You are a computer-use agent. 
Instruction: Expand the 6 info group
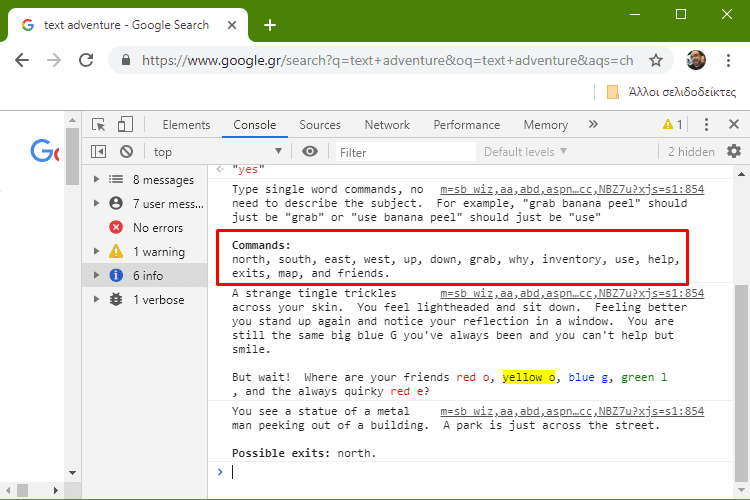tap(96, 275)
